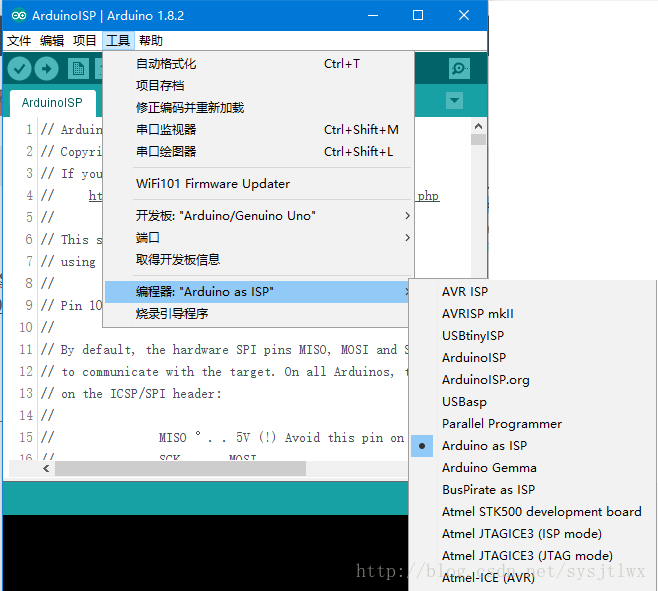
Task: Select USBasp programmer
Action: 533,402
